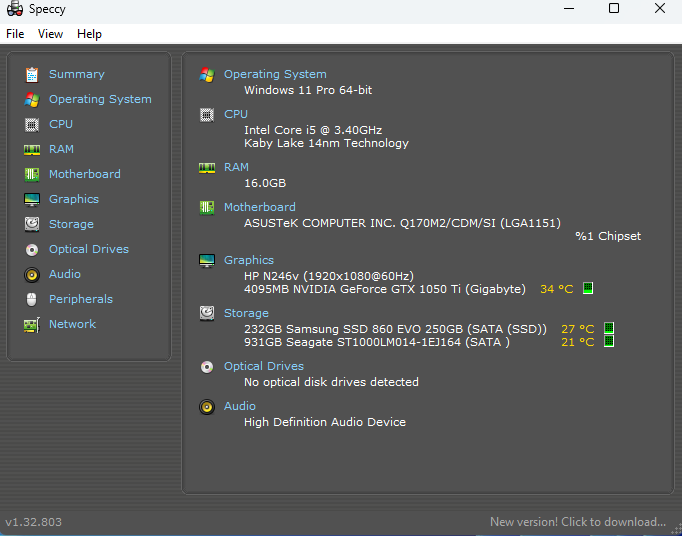This screenshot has width=682, height=536.
Task: Click the 34 °C GPU temperature value
Action: 557,289
